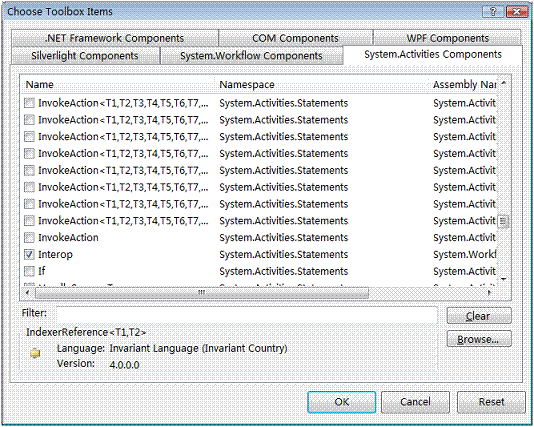The height and width of the screenshot is (427, 534).
Task: Click the IndexerReference<T1,T2> details label
Action: tap(86, 332)
